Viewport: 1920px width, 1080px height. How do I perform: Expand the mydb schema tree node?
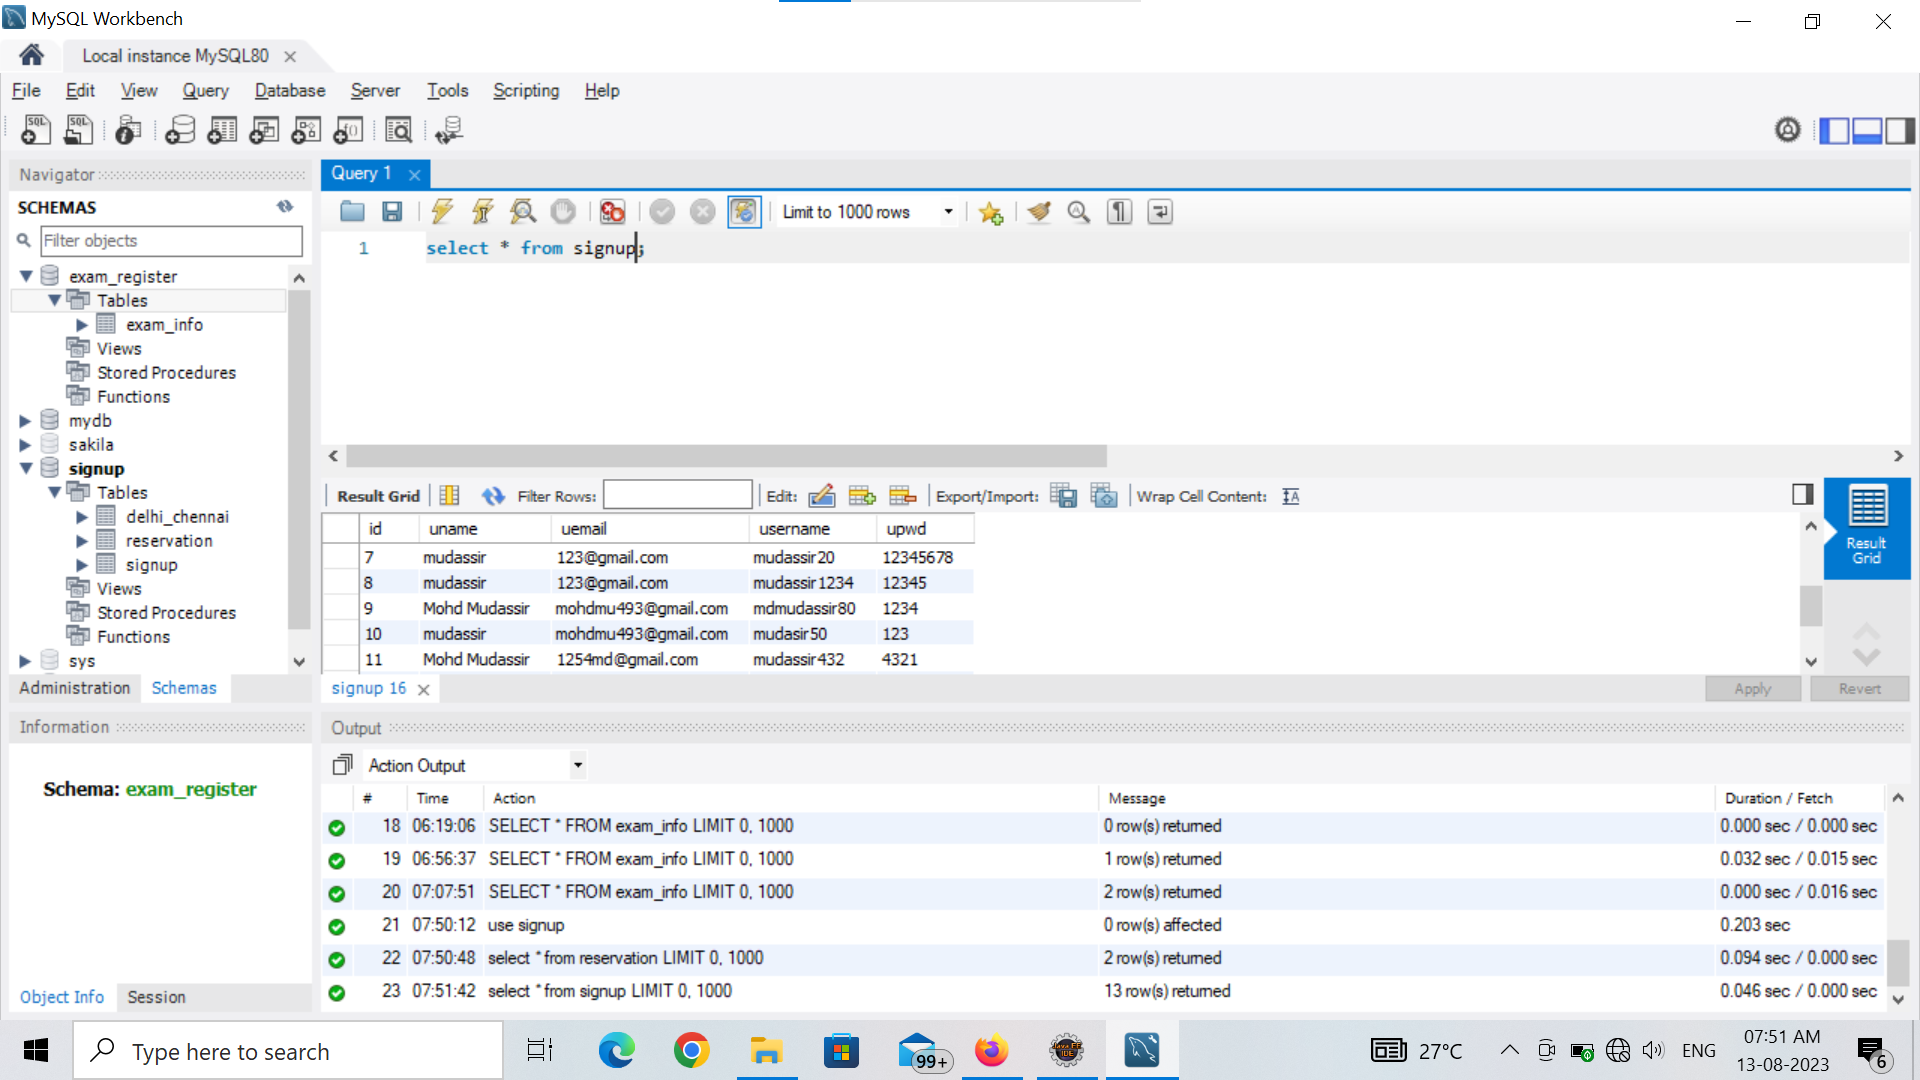[x=25, y=421]
